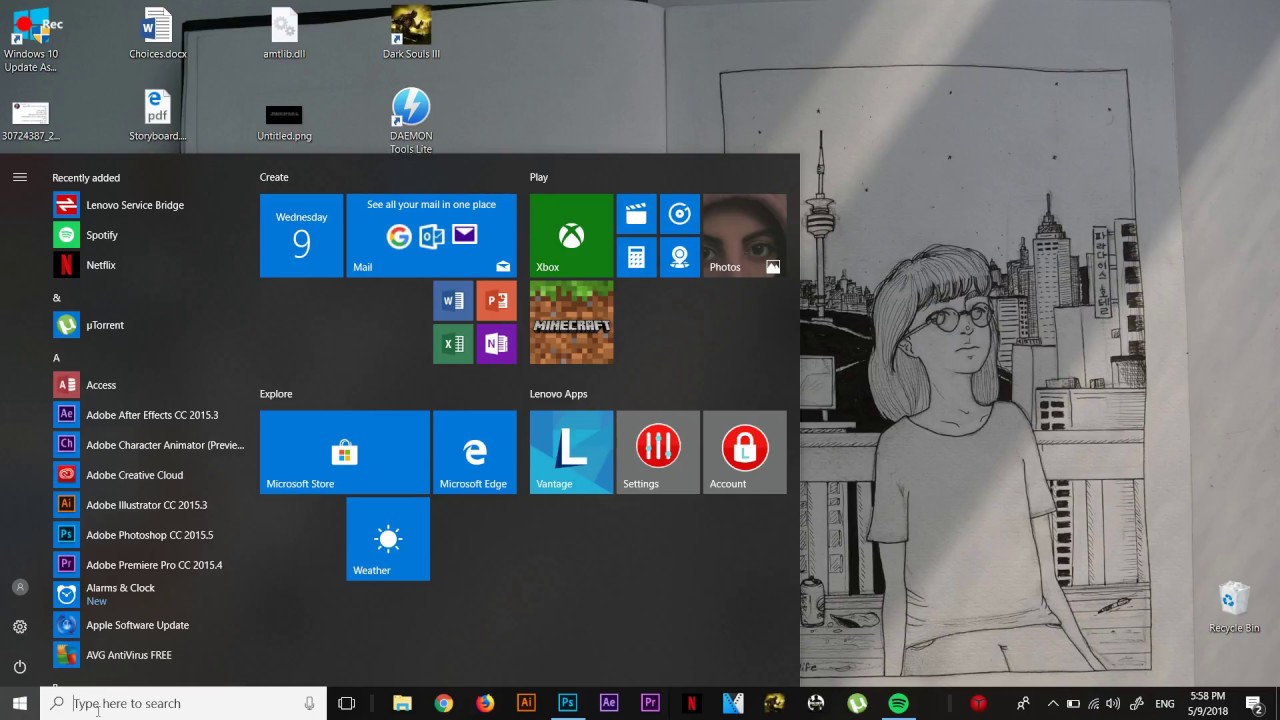Launch Netflix from the Recently added list
This screenshot has height=720, width=1280.
(x=147, y=265)
